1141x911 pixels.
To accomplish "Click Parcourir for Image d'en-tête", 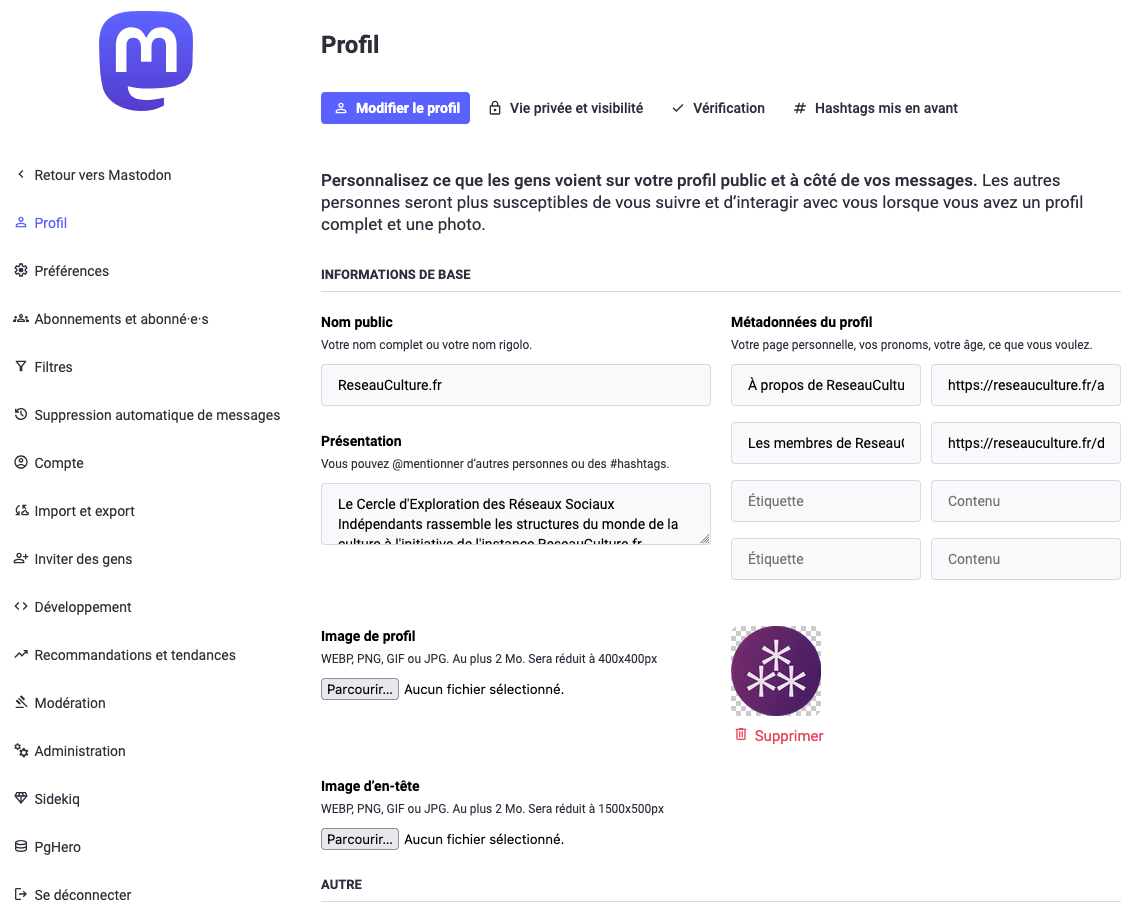I will [359, 839].
